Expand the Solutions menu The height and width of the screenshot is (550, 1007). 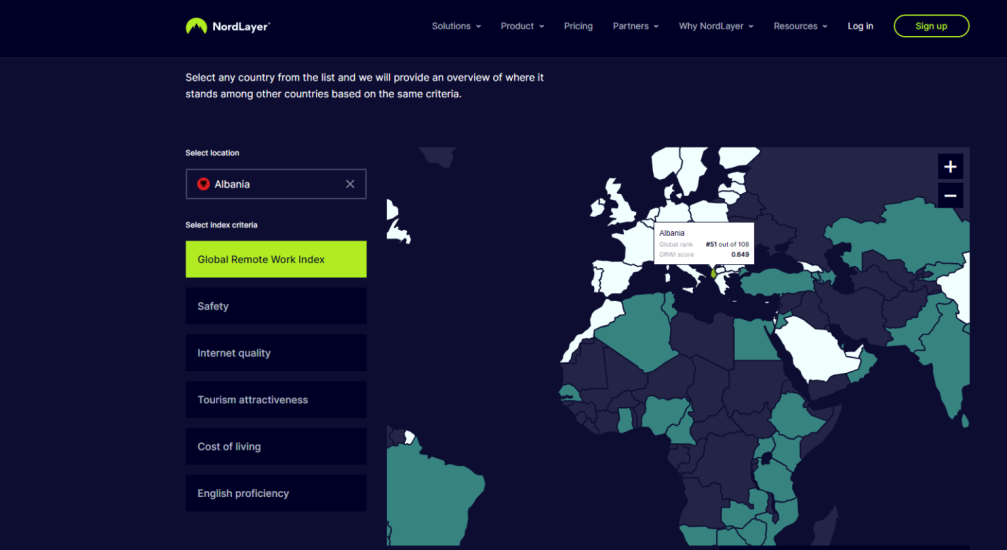pos(456,26)
